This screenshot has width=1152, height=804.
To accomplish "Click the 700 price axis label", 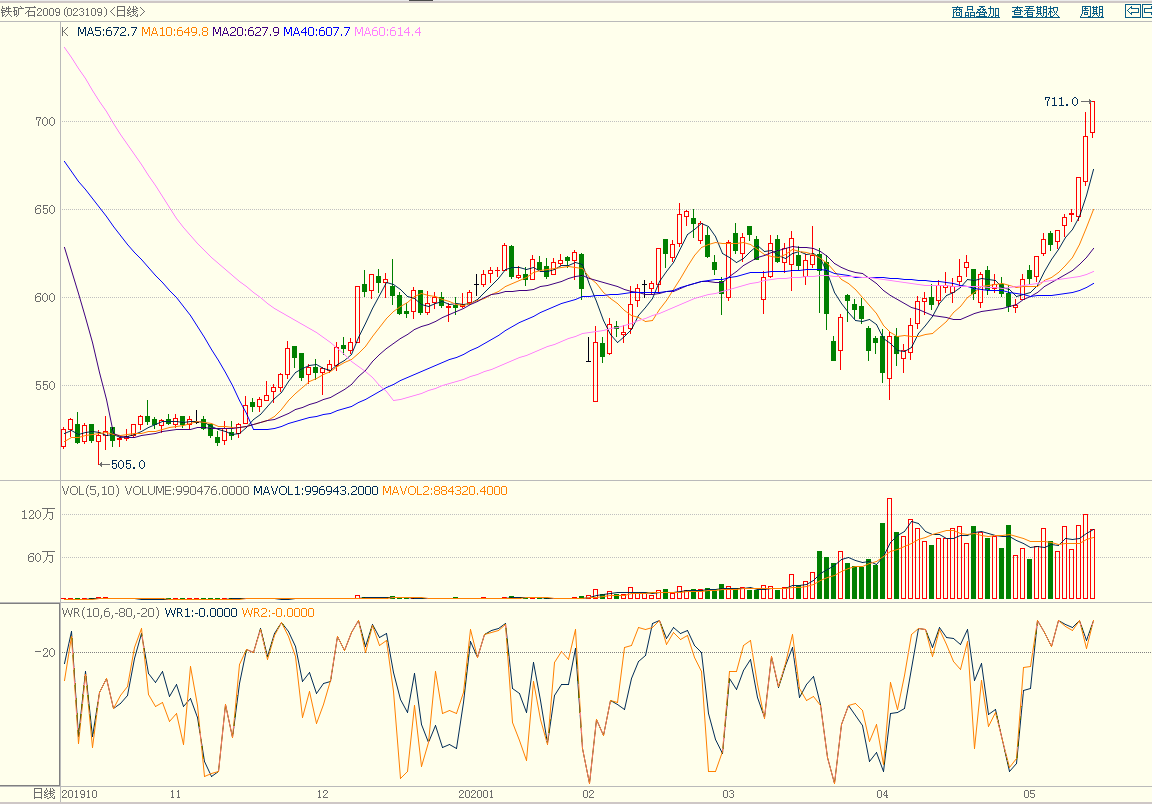I will [x=46, y=121].
